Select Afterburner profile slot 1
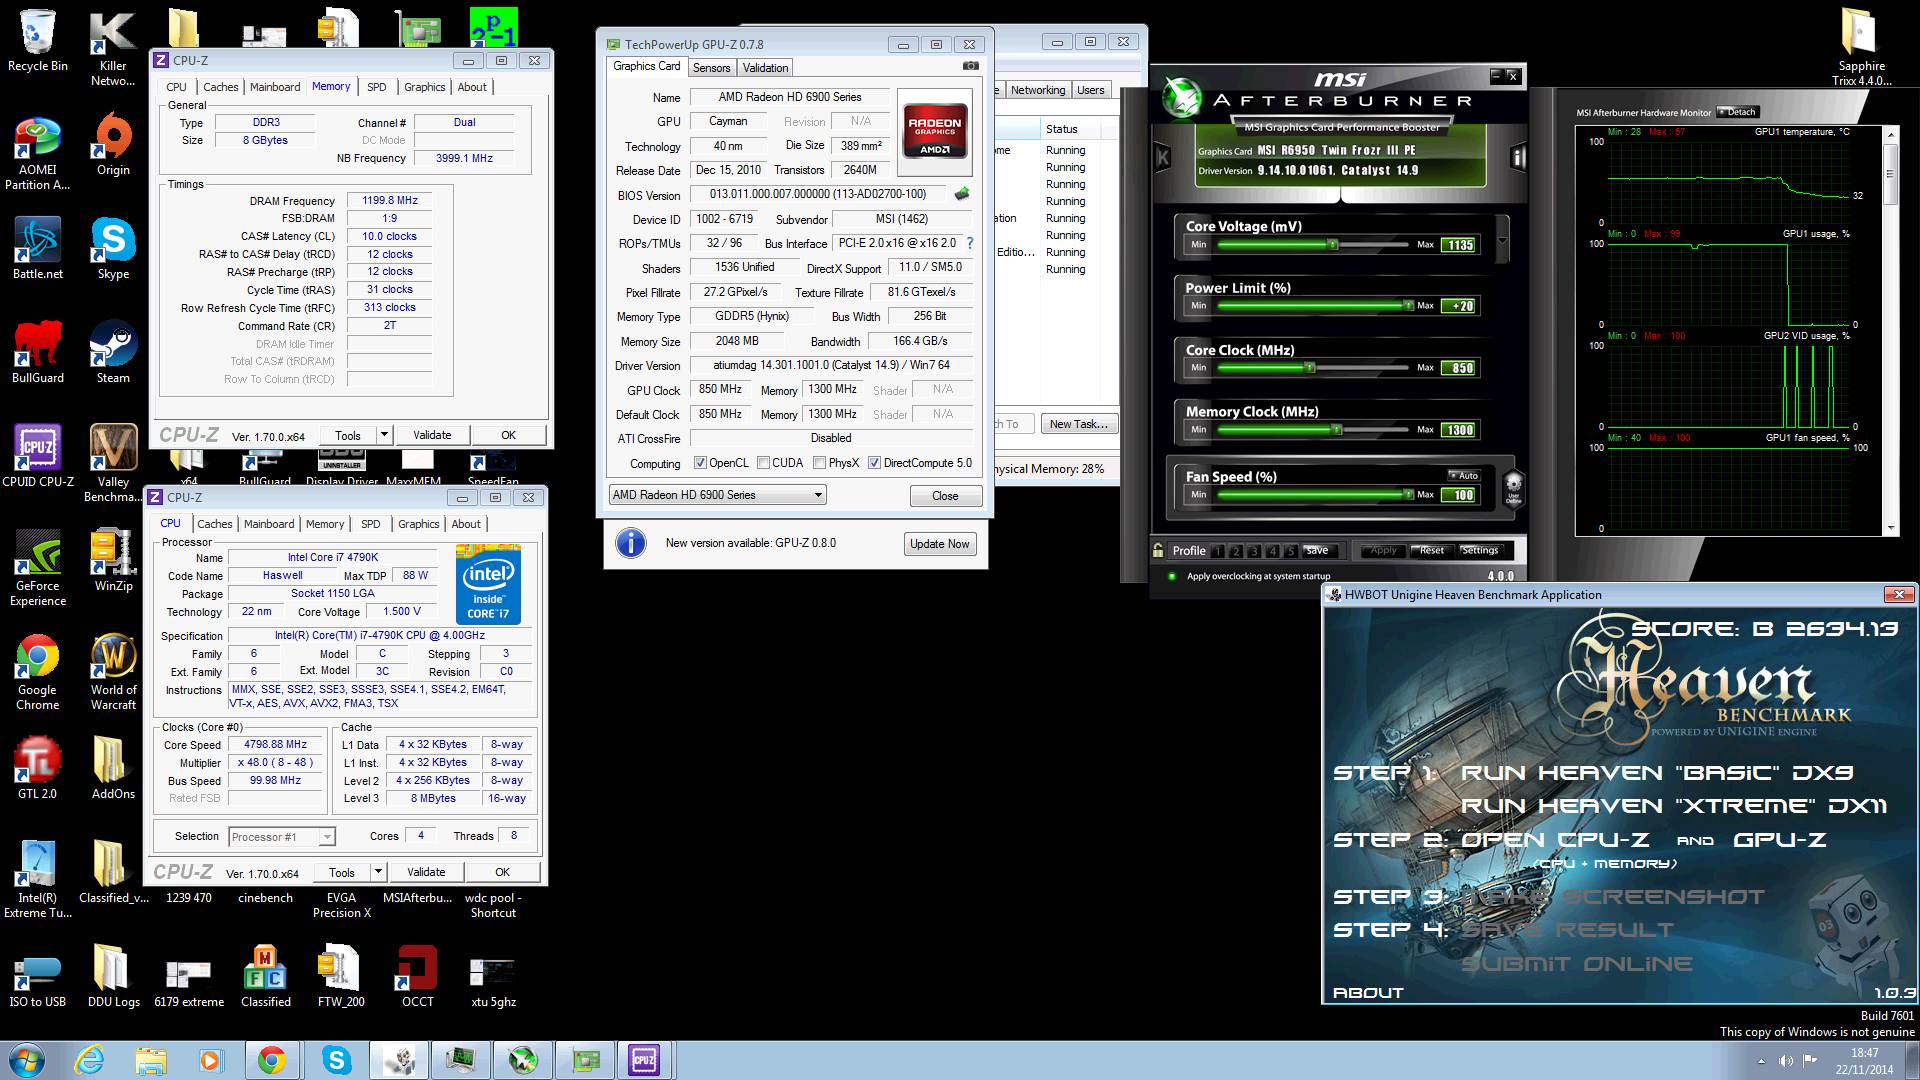This screenshot has width=1920, height=1080. (1217, 551)
